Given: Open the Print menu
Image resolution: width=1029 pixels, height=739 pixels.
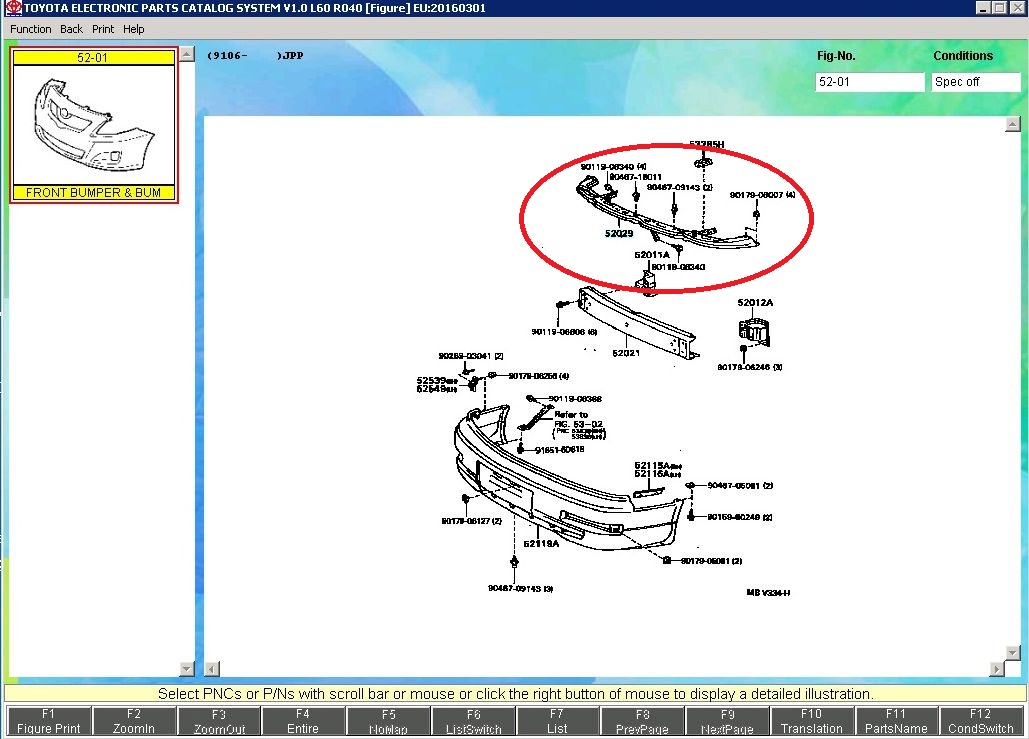Looking at the screenshot, I should click(x=102, y=29).
